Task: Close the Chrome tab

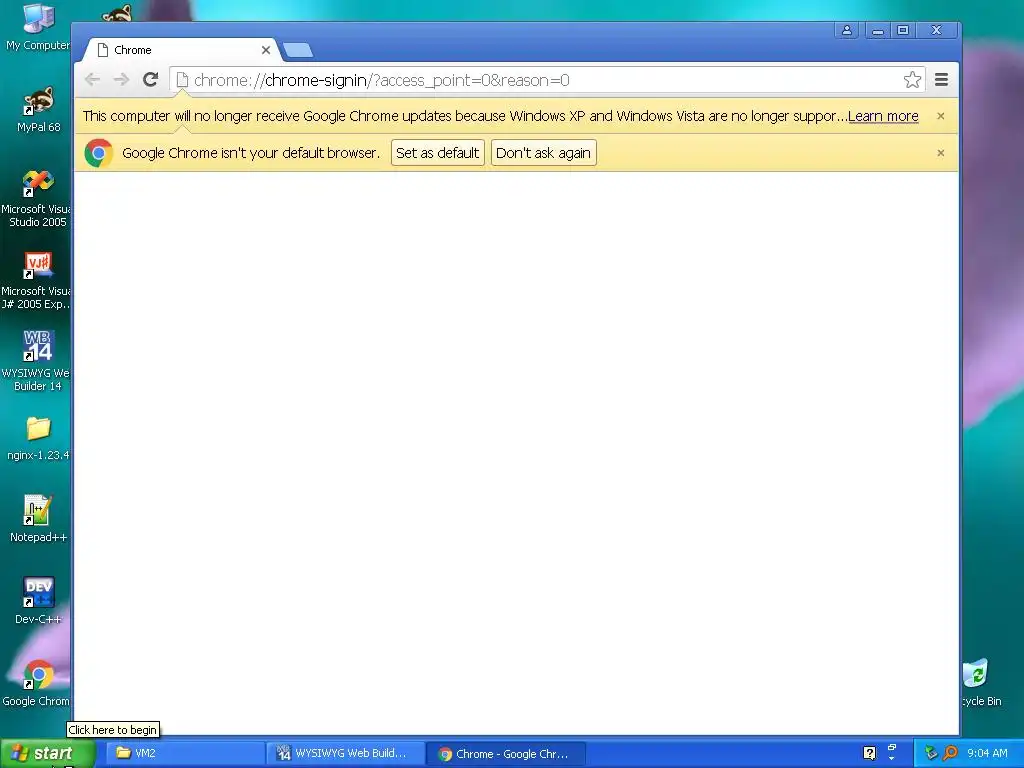Action: tap(266, 50)
